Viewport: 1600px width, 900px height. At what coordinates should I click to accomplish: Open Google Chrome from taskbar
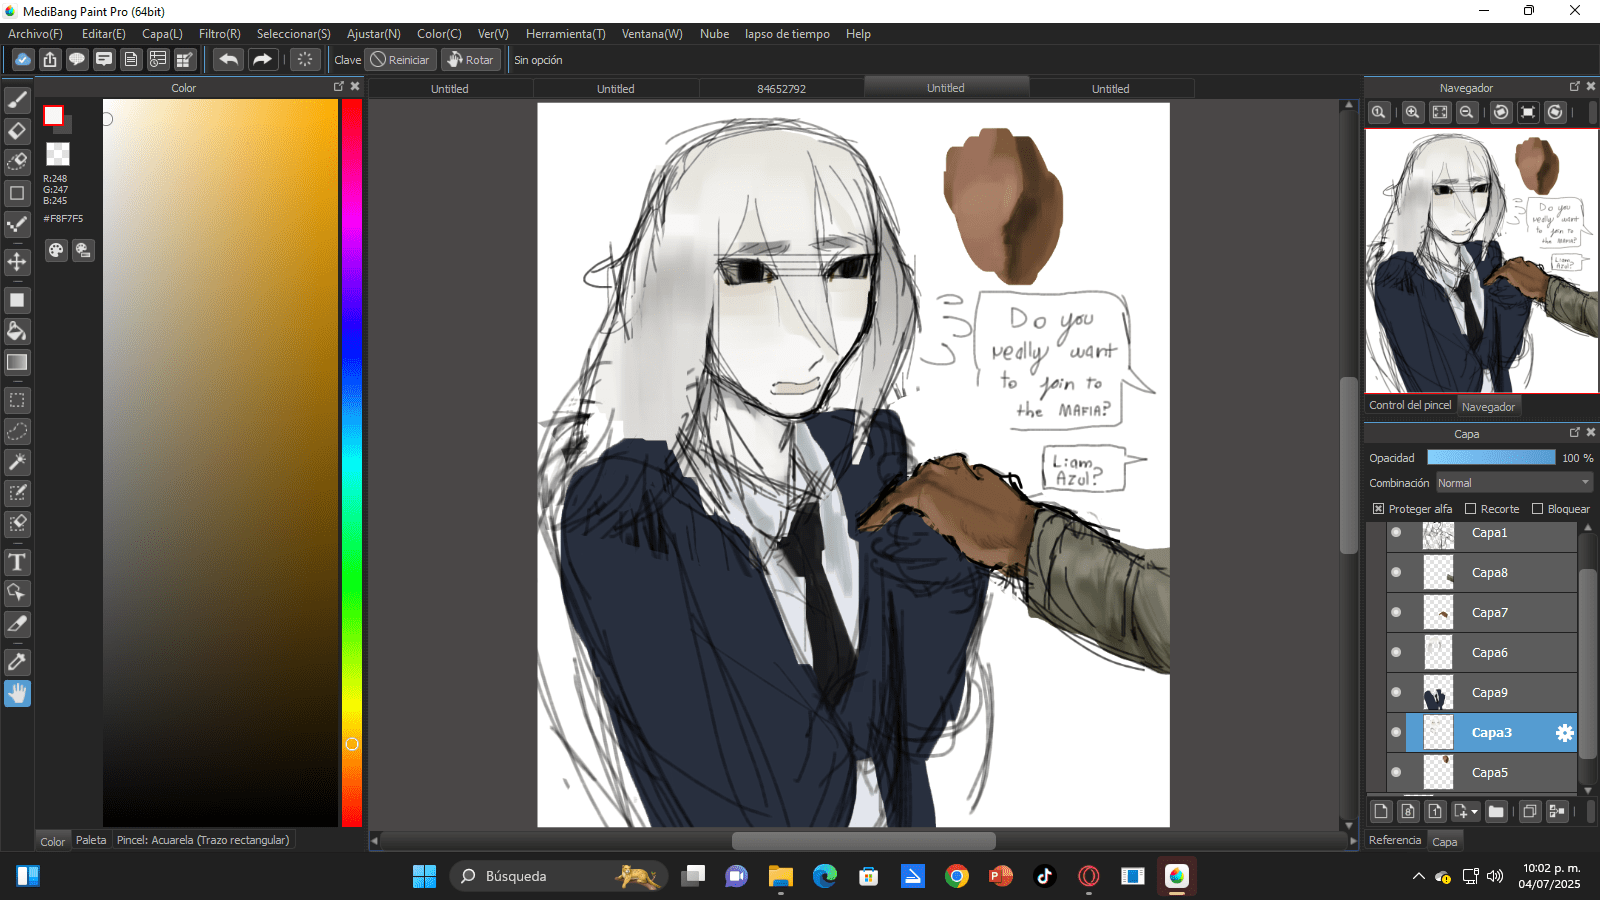[x=957, y=876]
